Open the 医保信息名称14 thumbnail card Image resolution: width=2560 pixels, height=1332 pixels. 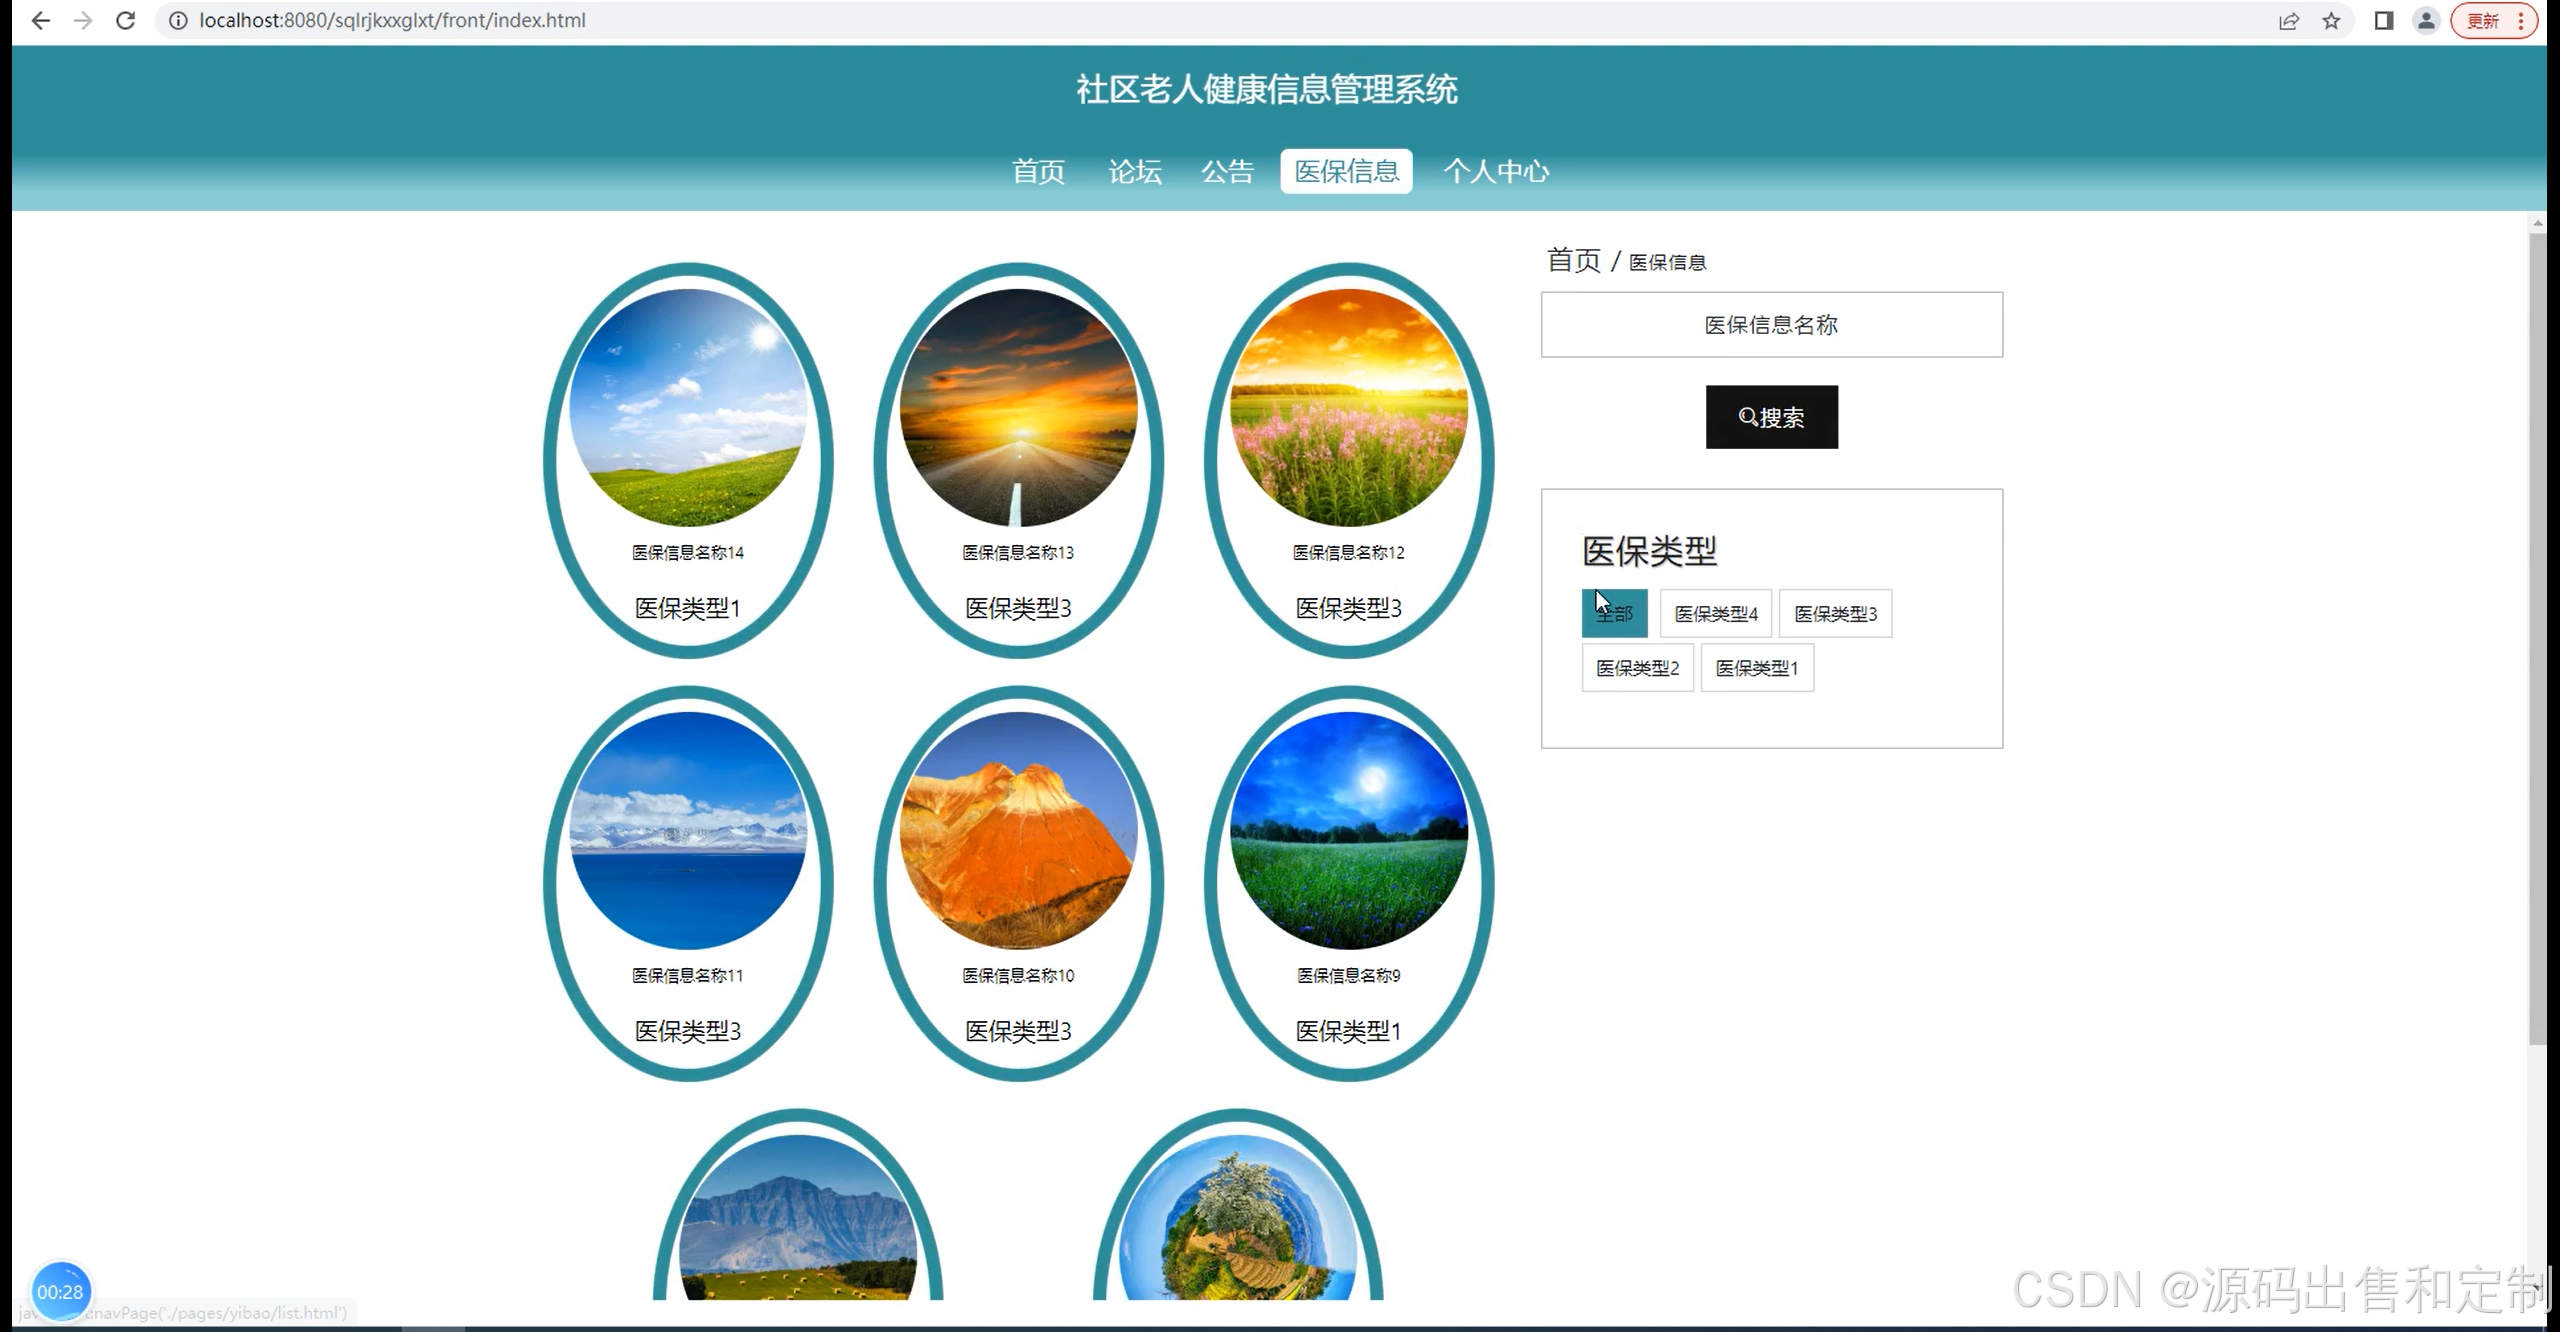tap(688, 407)
